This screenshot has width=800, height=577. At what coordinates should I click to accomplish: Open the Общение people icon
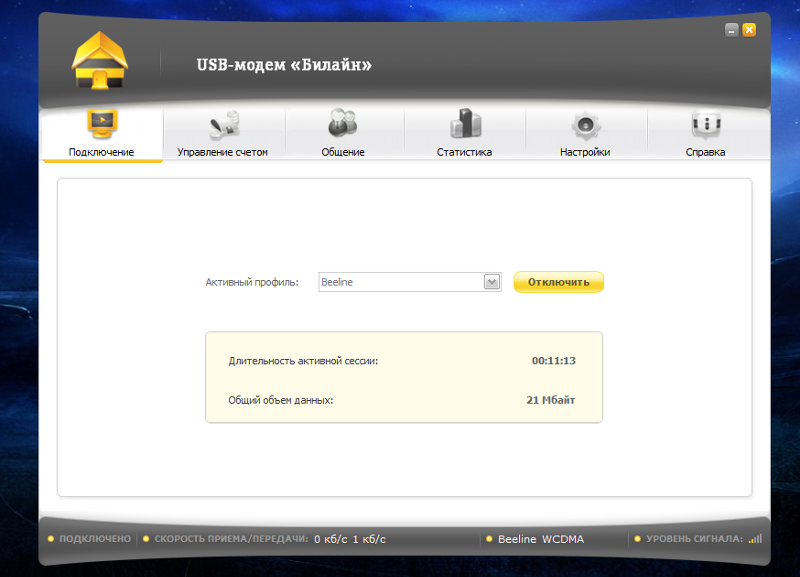[342, 123]
